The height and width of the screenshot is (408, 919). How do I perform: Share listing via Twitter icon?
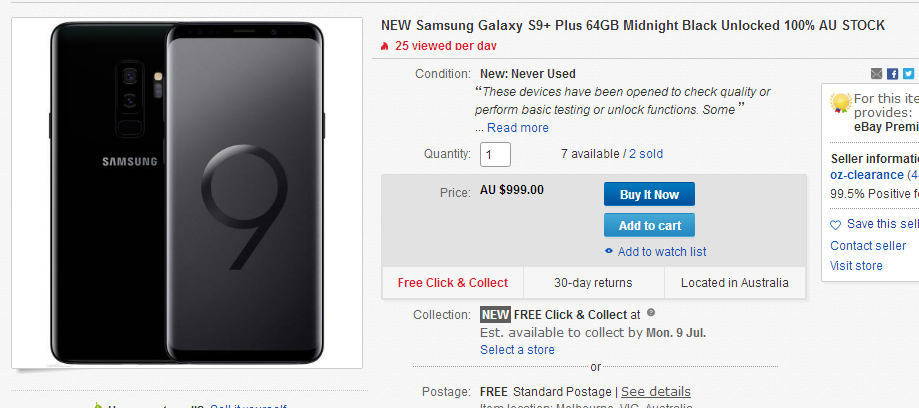click(x=908, y=74)
